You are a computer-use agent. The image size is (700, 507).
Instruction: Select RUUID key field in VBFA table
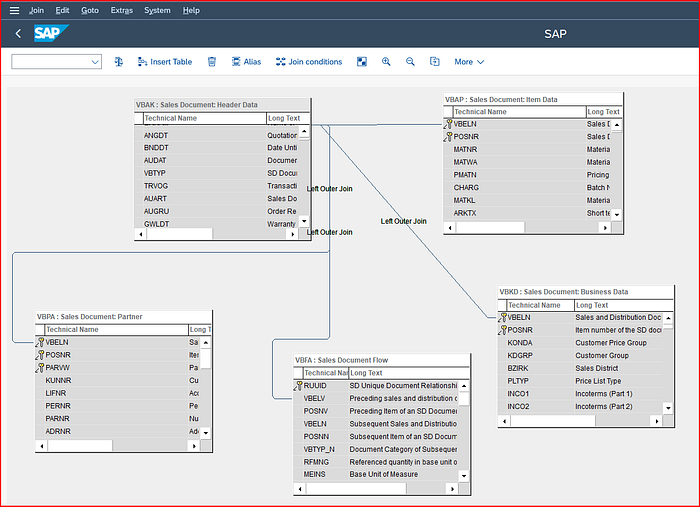tap(315, 386)
